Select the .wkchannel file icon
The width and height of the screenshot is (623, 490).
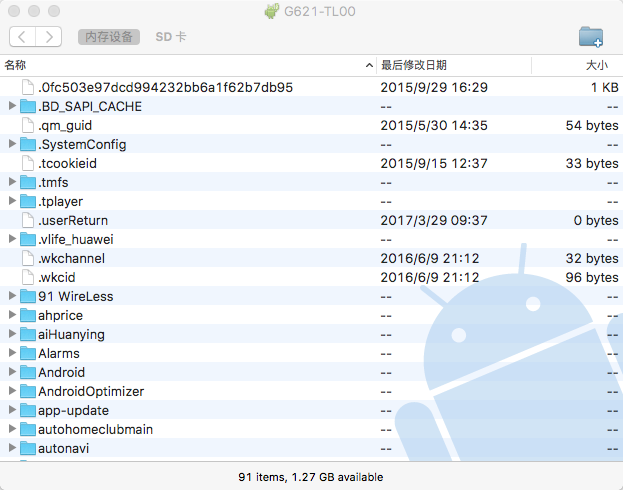click(28, 258)
